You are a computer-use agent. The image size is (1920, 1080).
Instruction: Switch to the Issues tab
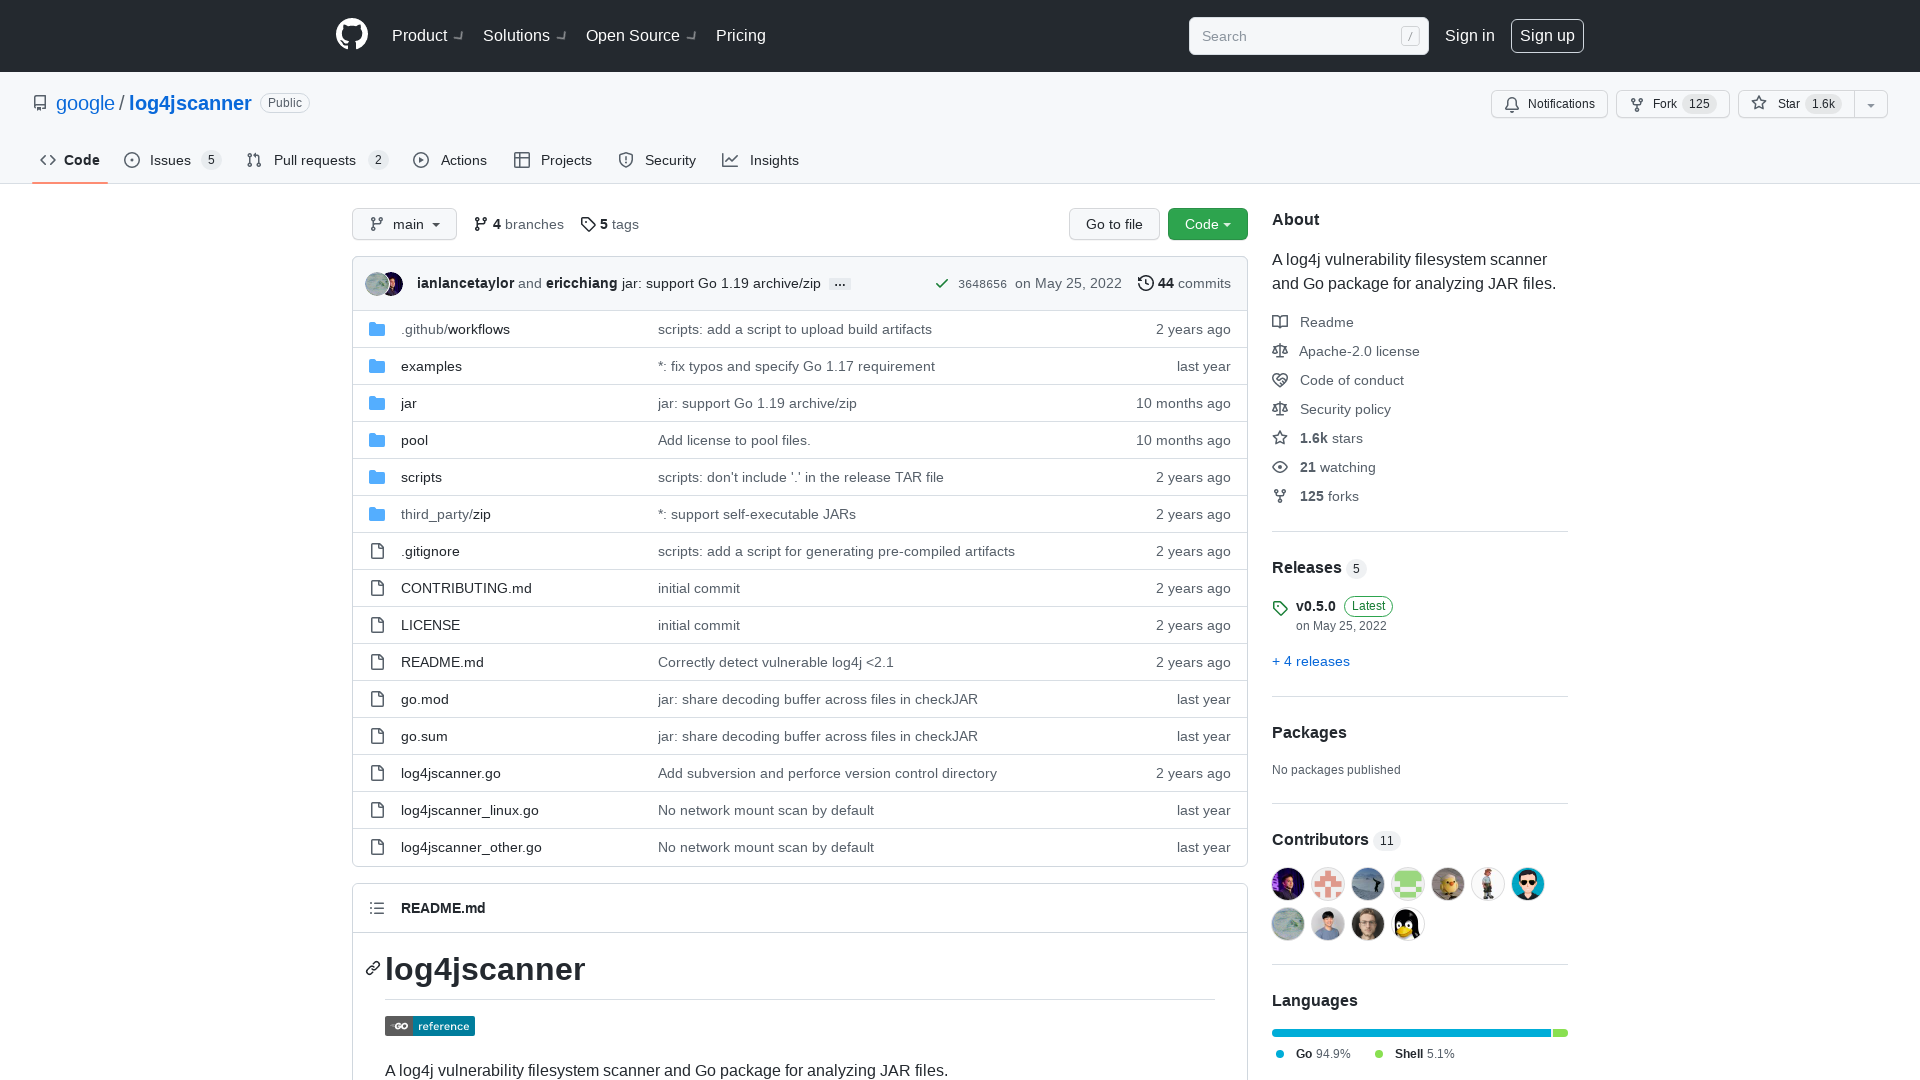tap(172, 160)
